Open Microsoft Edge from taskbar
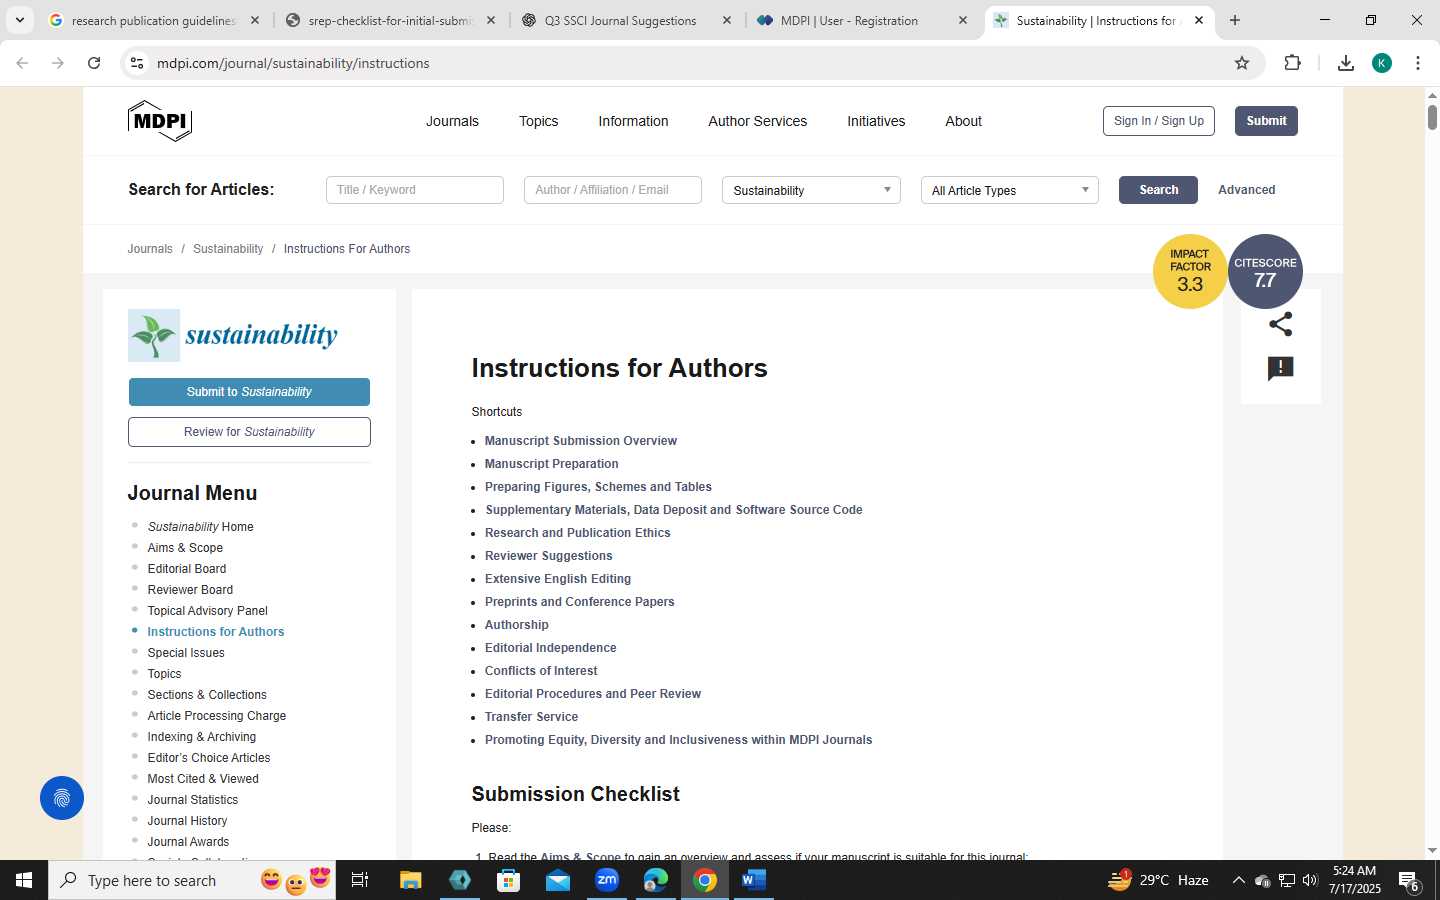This screenshot has height=900, width=1440. coord(656,880)
